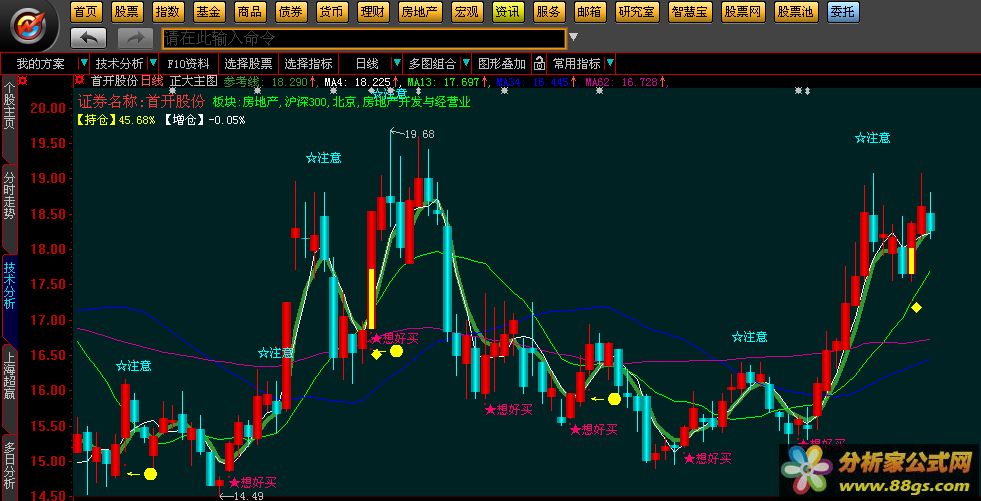Image resolution: width=981 pixels, height=501 pixels.
Task: Switch to the 多日分析 side tab
Action: pos(9,467)
